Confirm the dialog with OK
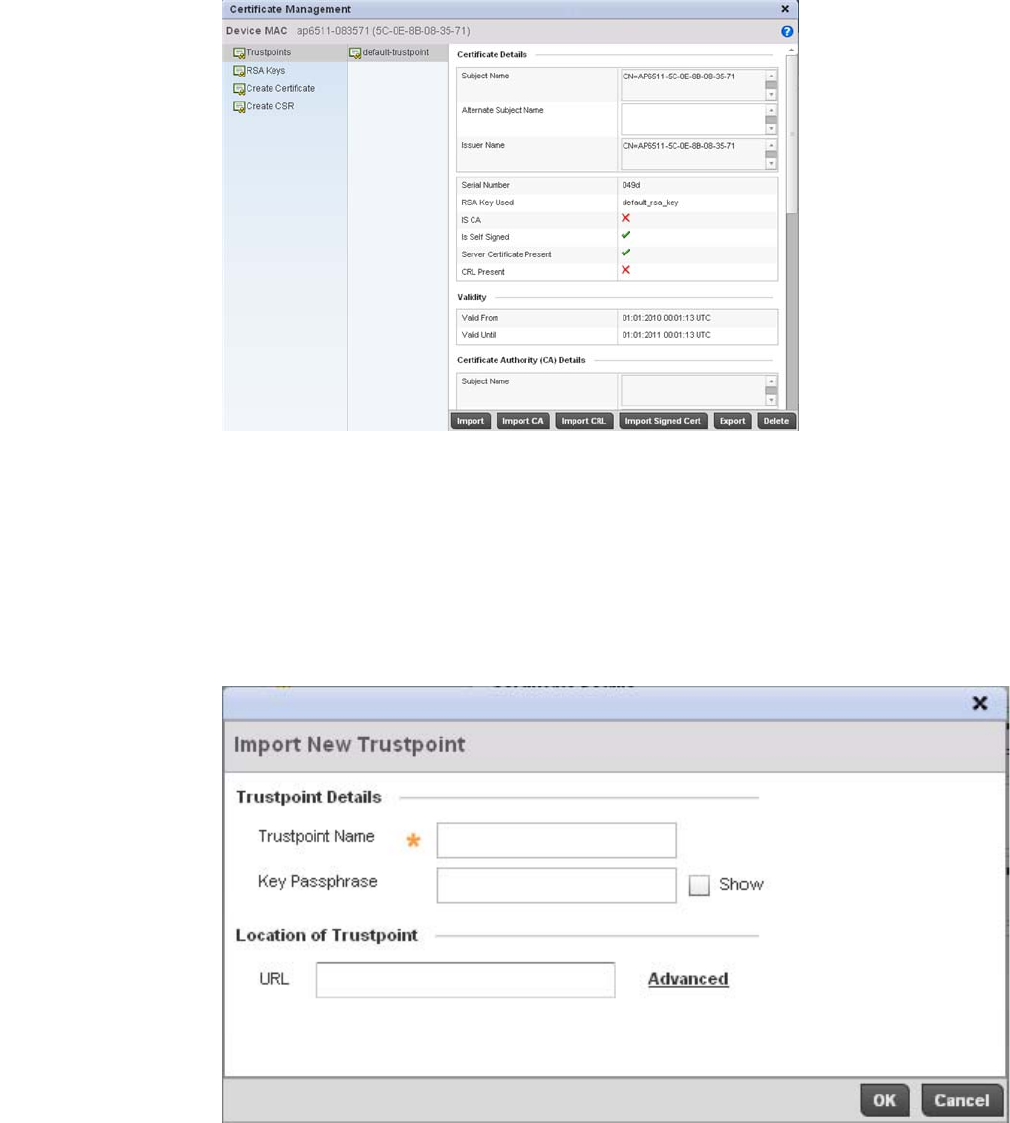 (x=884, y=1100)
